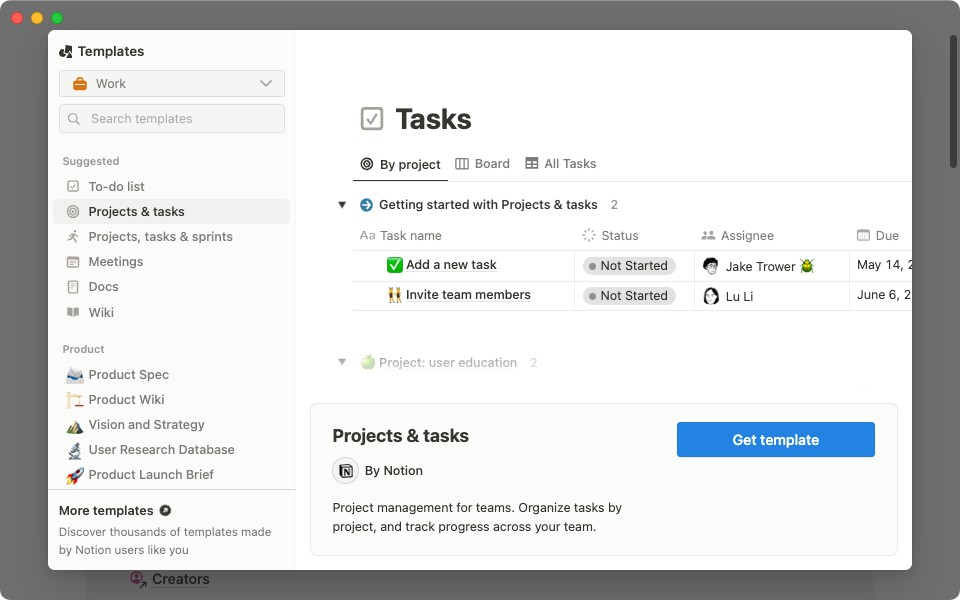The width and height of the screenshot is (960, 600).
Task: Open More templates link
Action: click(x=105, y=510)
